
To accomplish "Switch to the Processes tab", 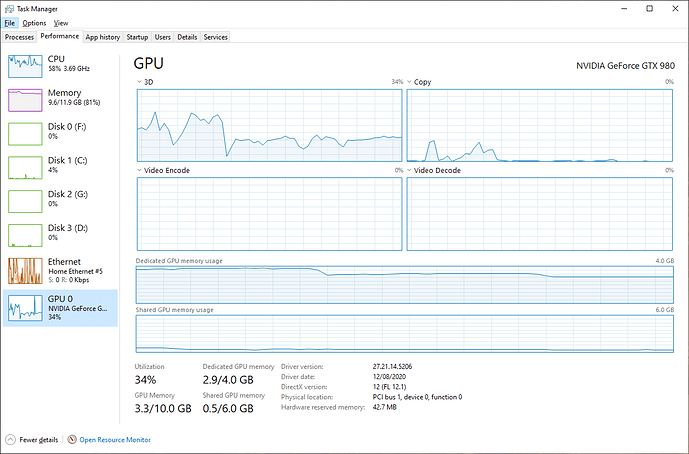I will (19, 37).
